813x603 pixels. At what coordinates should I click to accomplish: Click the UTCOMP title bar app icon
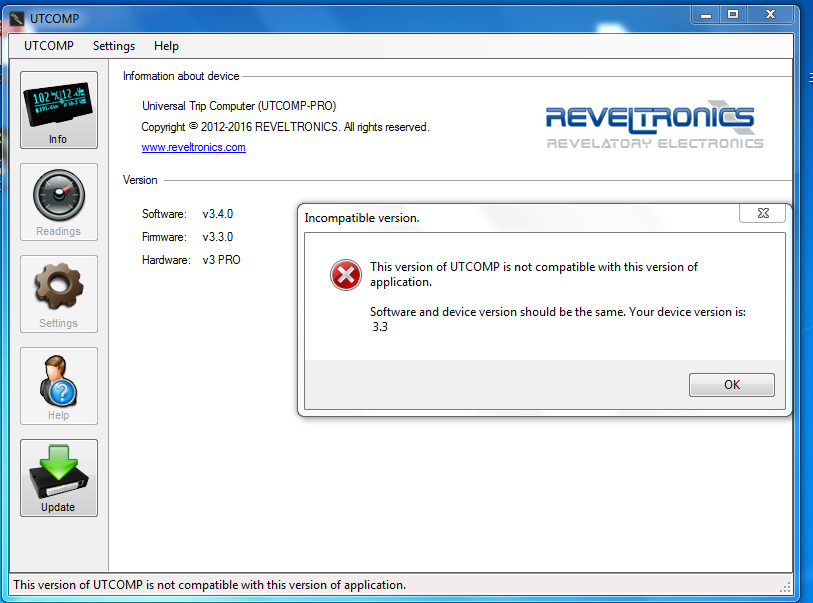[x=17, y=19]
